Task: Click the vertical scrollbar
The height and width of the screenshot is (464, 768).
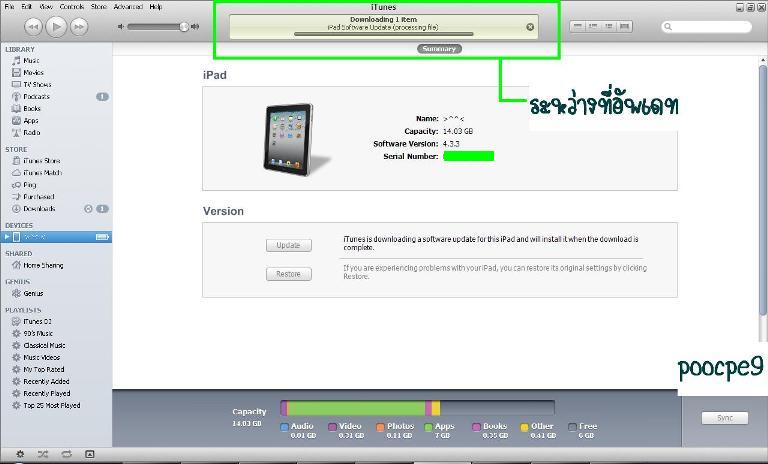Action: pyautogui.click(x=763, y=191)
